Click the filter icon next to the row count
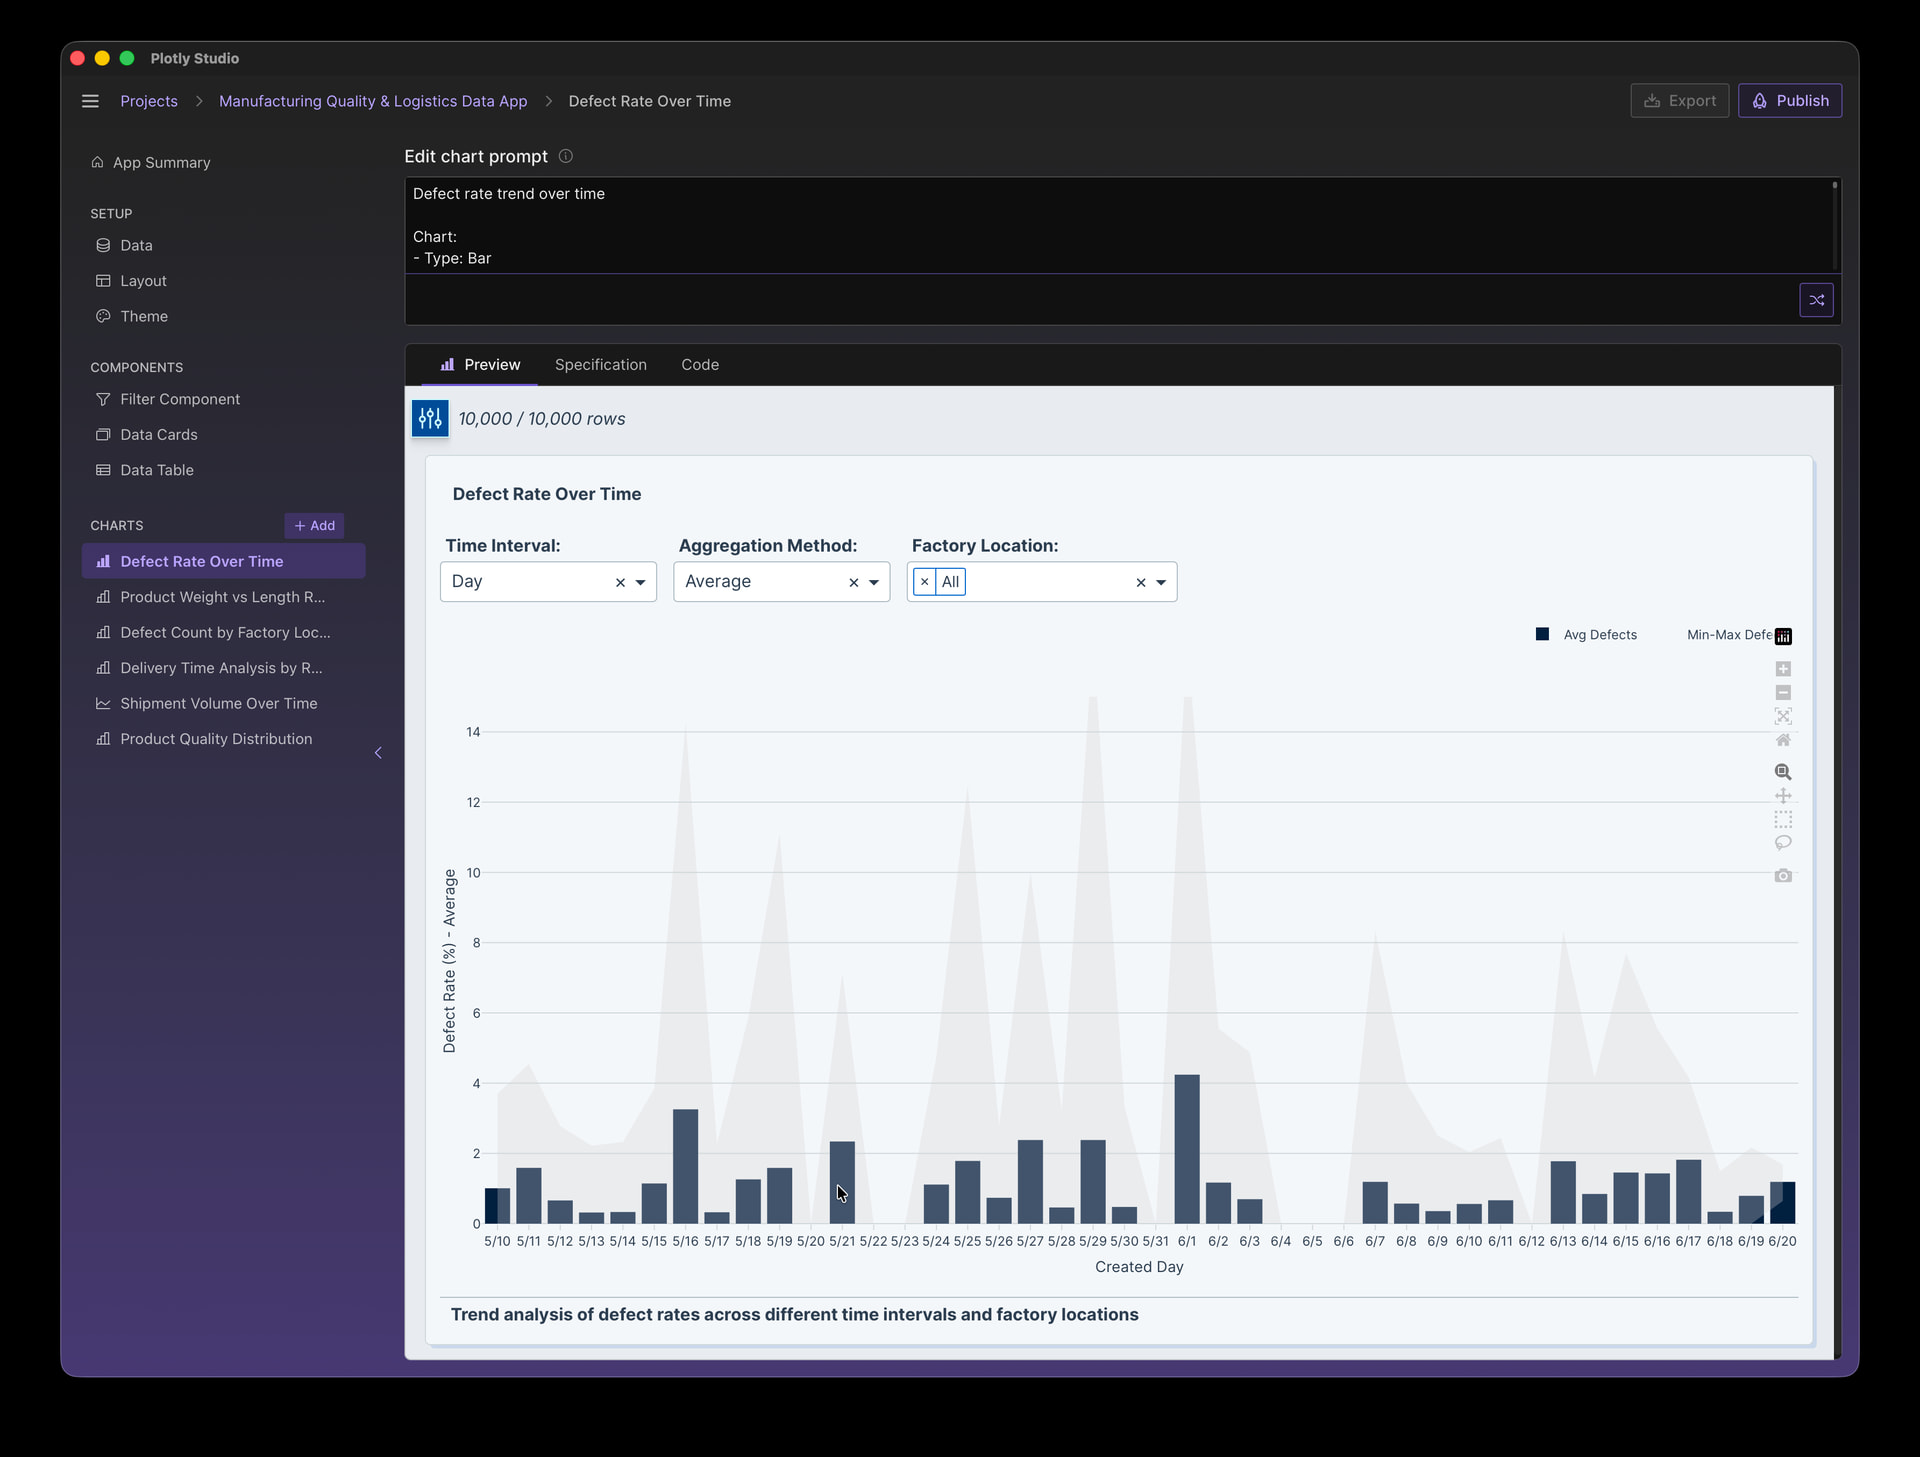 click(x=430, y=418)
